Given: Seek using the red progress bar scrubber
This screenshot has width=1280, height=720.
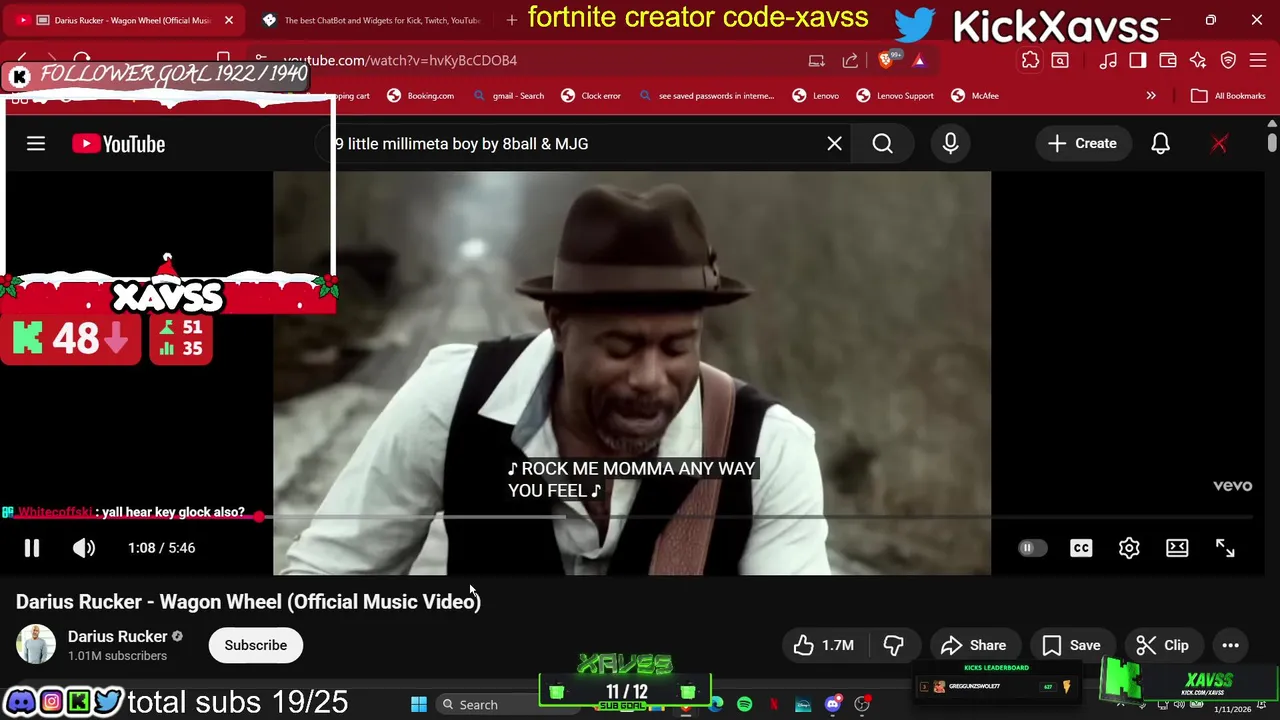Looking at the screenshot, I should pyautogui.click(x=259, y=517).
